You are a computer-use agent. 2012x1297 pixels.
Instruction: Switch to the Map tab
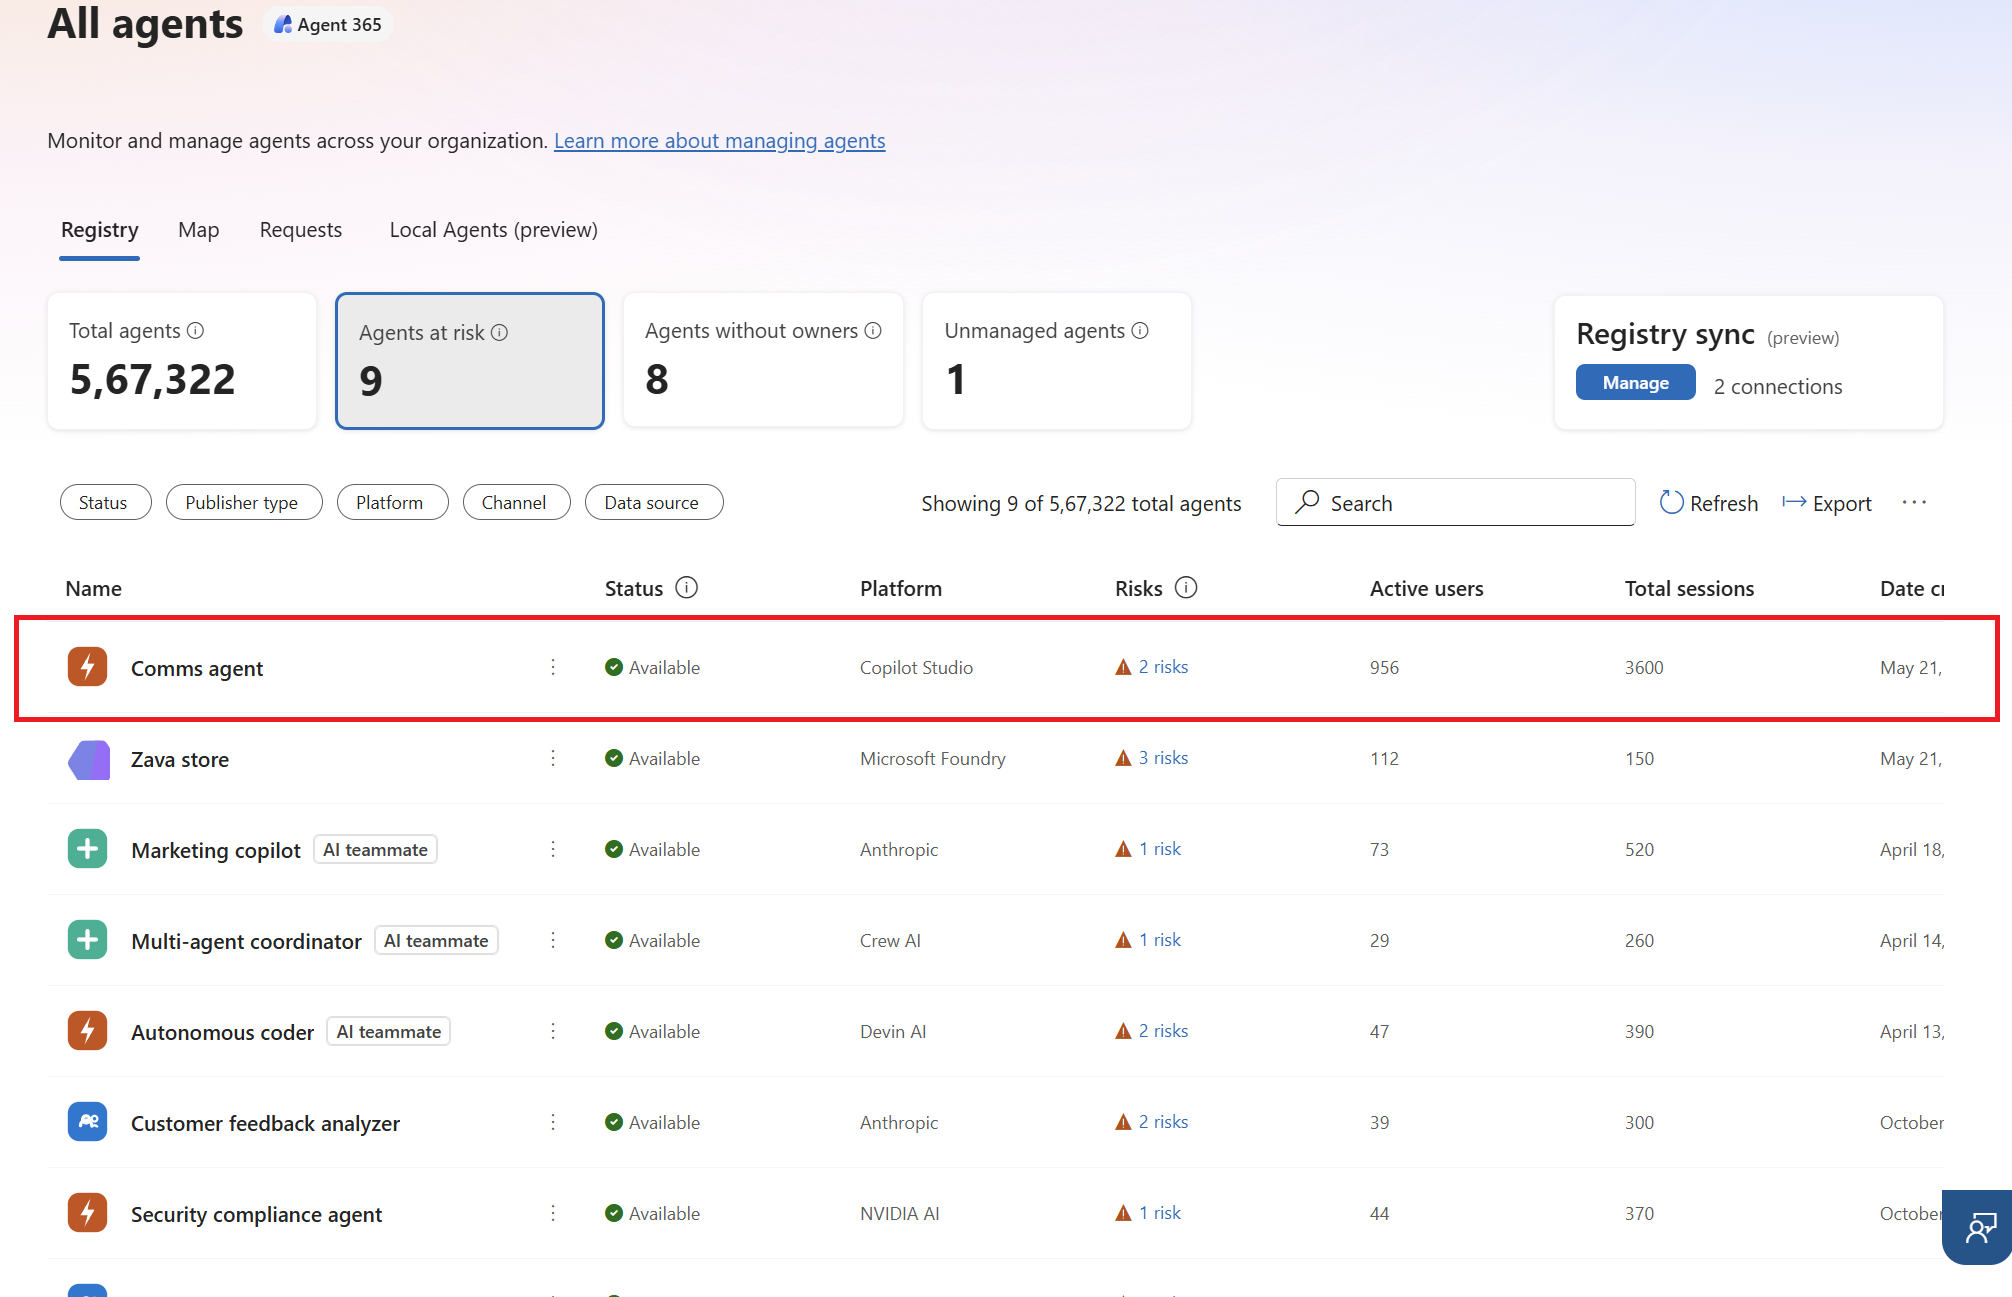[199, 230]
